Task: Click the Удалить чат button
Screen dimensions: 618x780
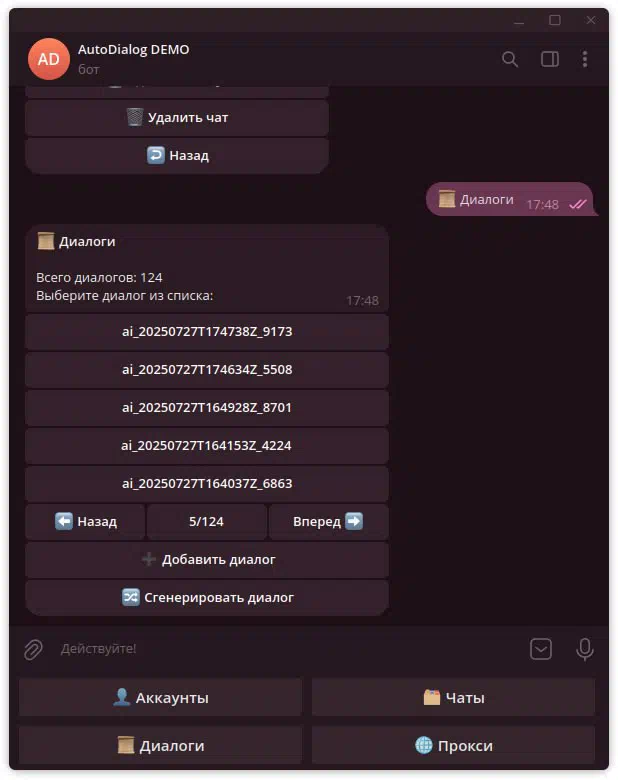Action: [177, 118]
